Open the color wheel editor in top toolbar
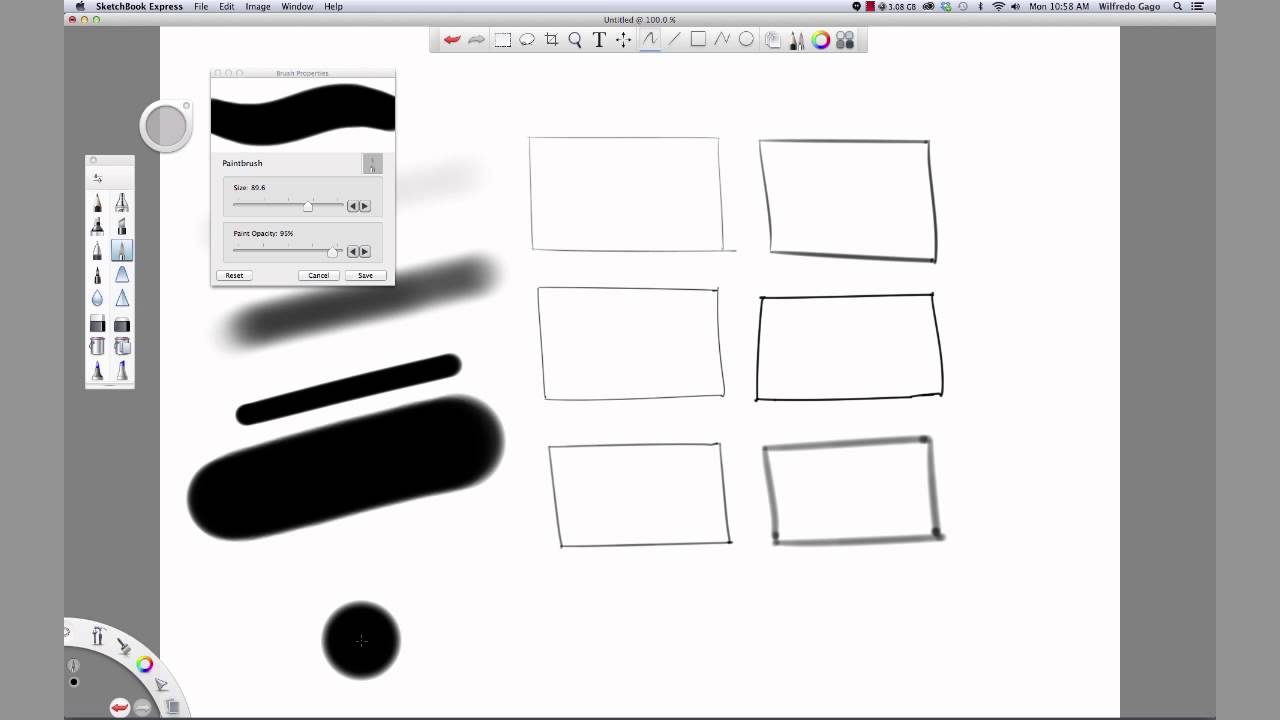The height and width of the screenshot is (720, 1280). tap(821, 40)
